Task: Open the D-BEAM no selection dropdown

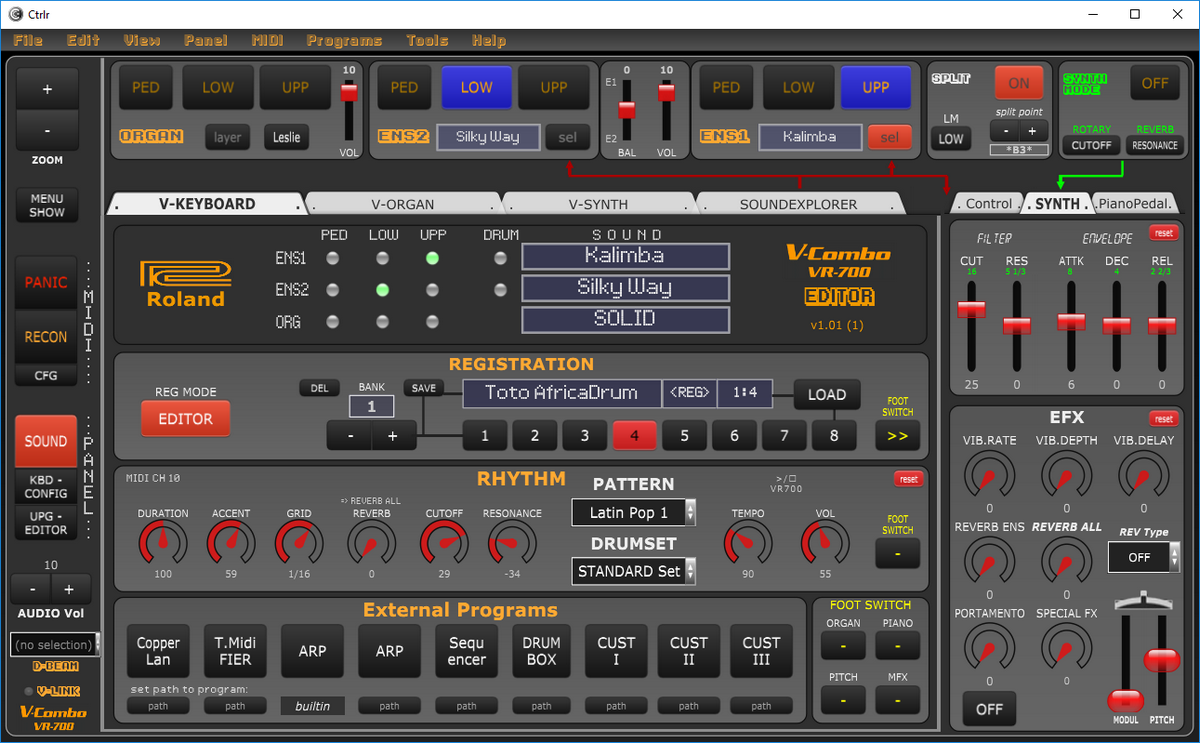Action: pos(55,644)
